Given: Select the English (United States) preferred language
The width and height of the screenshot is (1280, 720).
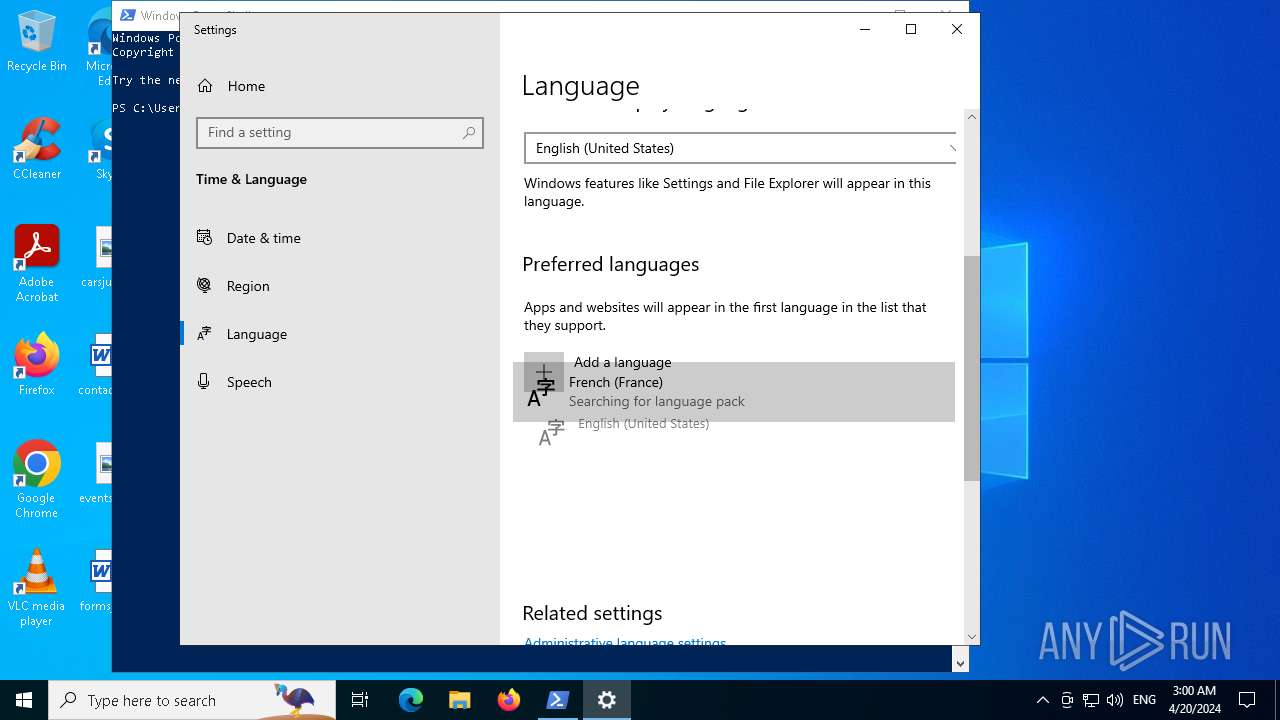Looking at the screenshot, I should pos(643,424).
